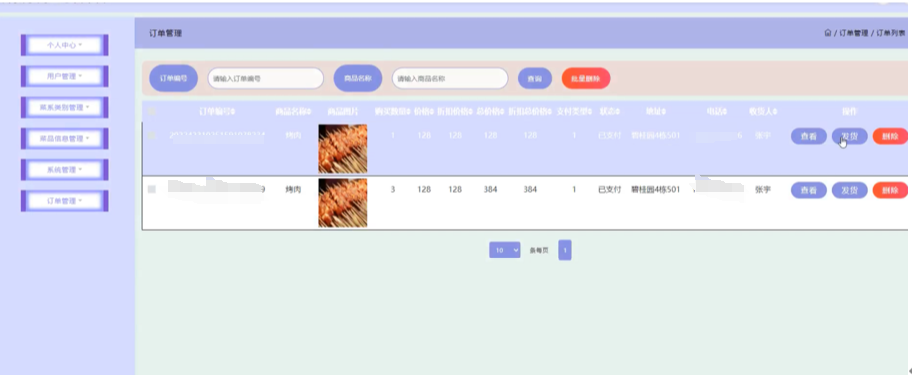Check the first order row checkbox
The image size is (912, 375).
[x=152, y=135]
